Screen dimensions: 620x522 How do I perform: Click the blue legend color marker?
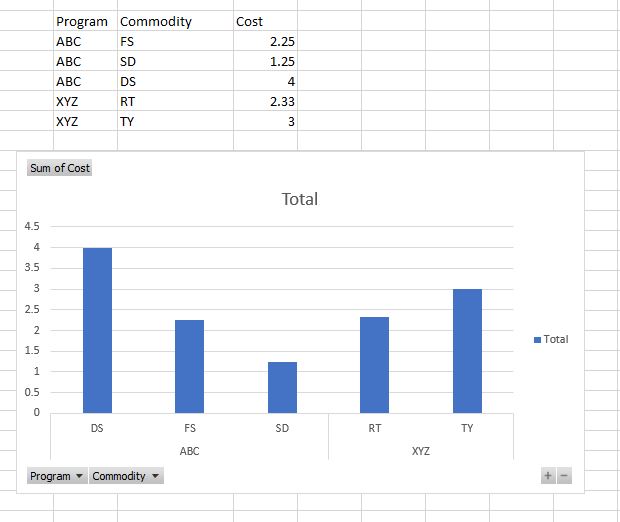click(537, 340)
